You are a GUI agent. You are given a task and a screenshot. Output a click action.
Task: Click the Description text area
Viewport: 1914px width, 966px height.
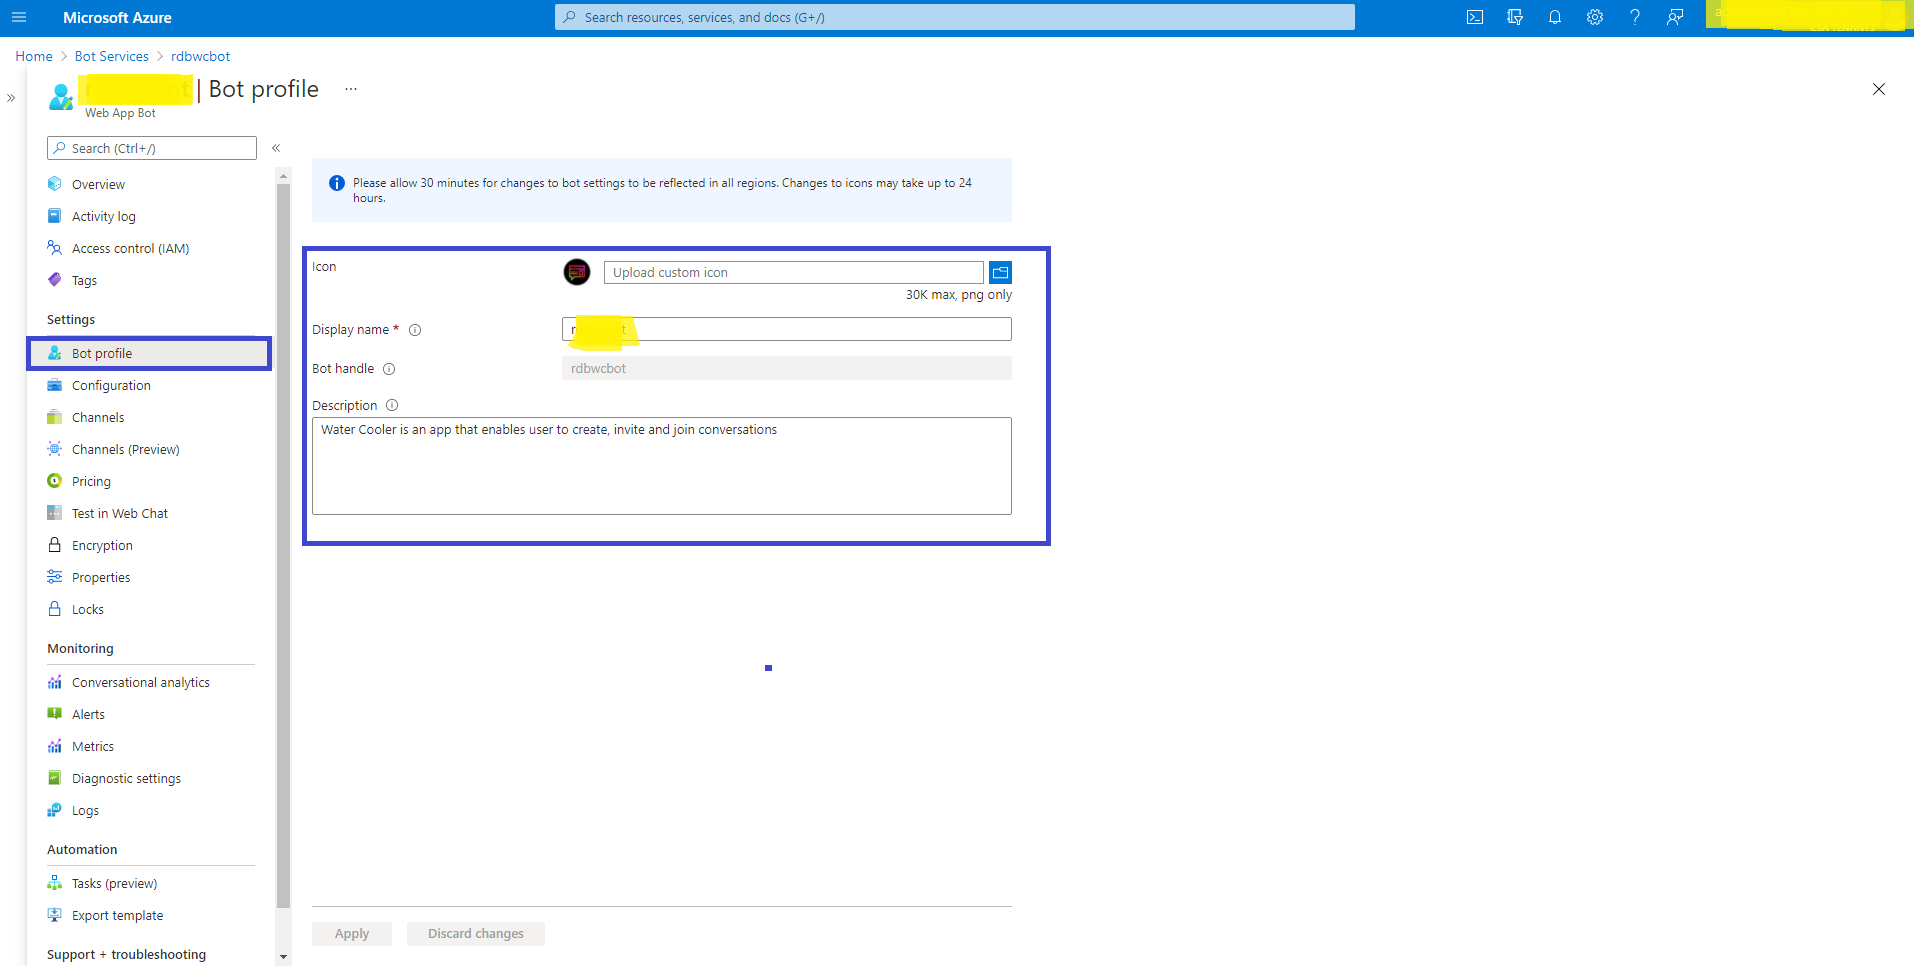click(x=662, y=466)
